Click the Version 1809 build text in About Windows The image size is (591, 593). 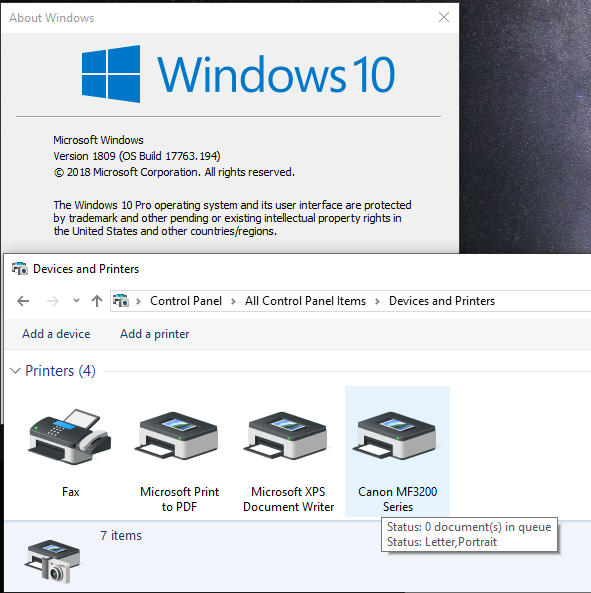[x=137, y=156]
